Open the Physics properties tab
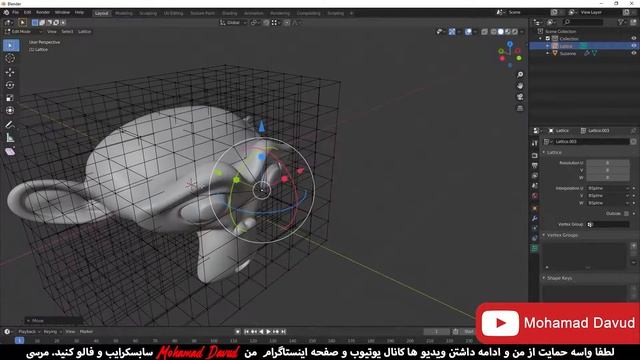Image resolution: width=640 pixels, height=360 pixels. tap(535, 228)
